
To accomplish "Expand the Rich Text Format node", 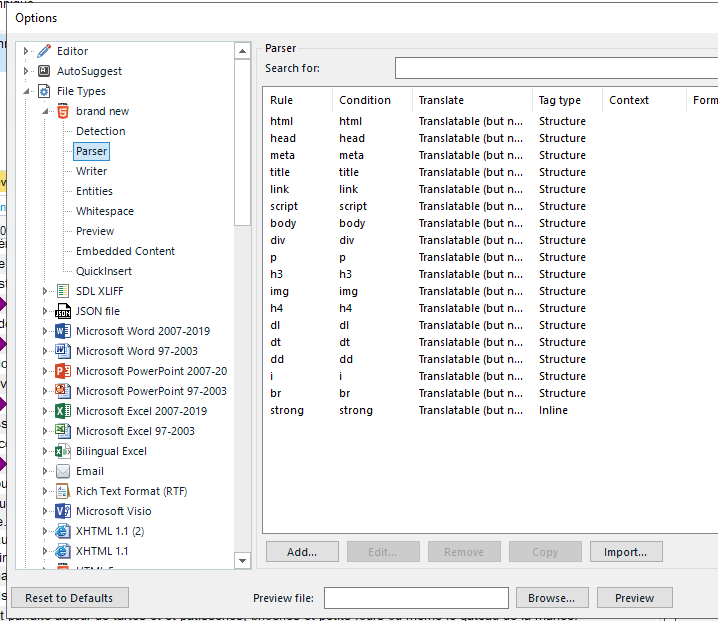I will (x=45, y=491).
